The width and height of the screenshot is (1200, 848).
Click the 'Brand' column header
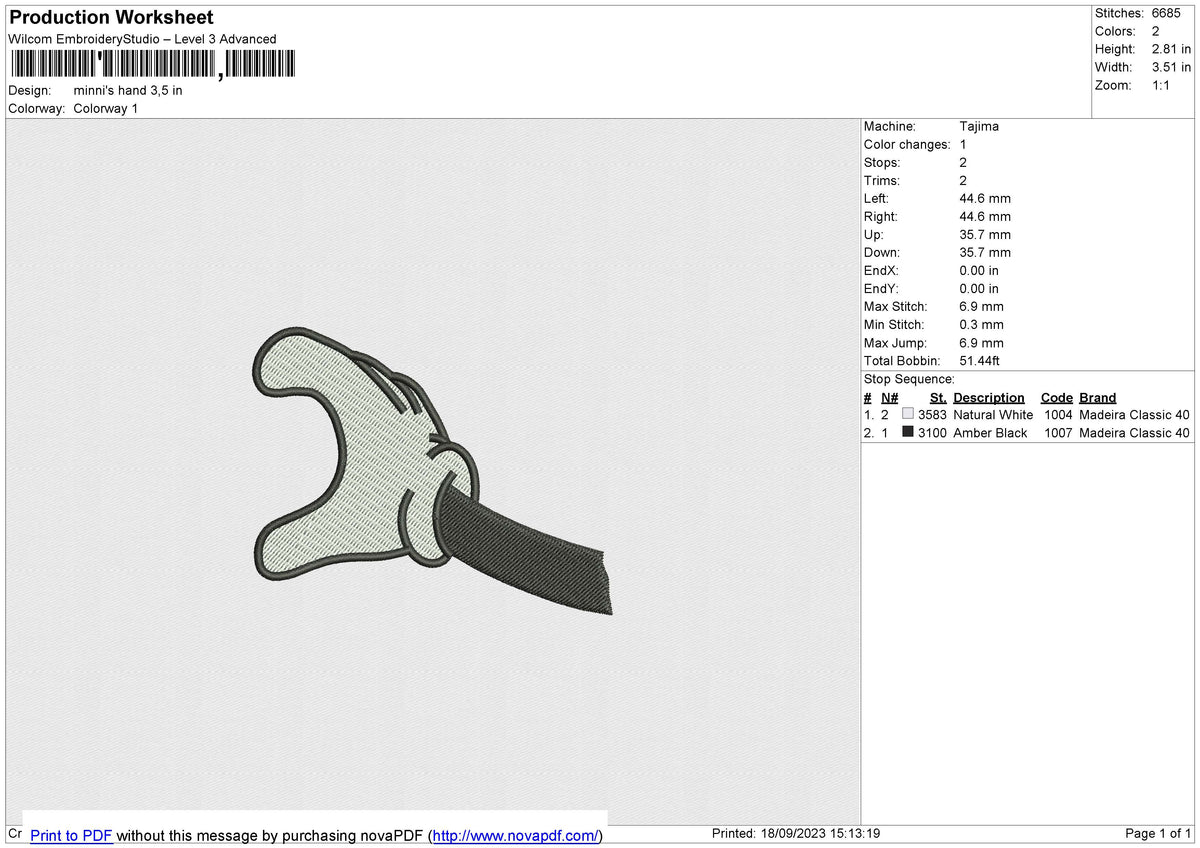1098,397
